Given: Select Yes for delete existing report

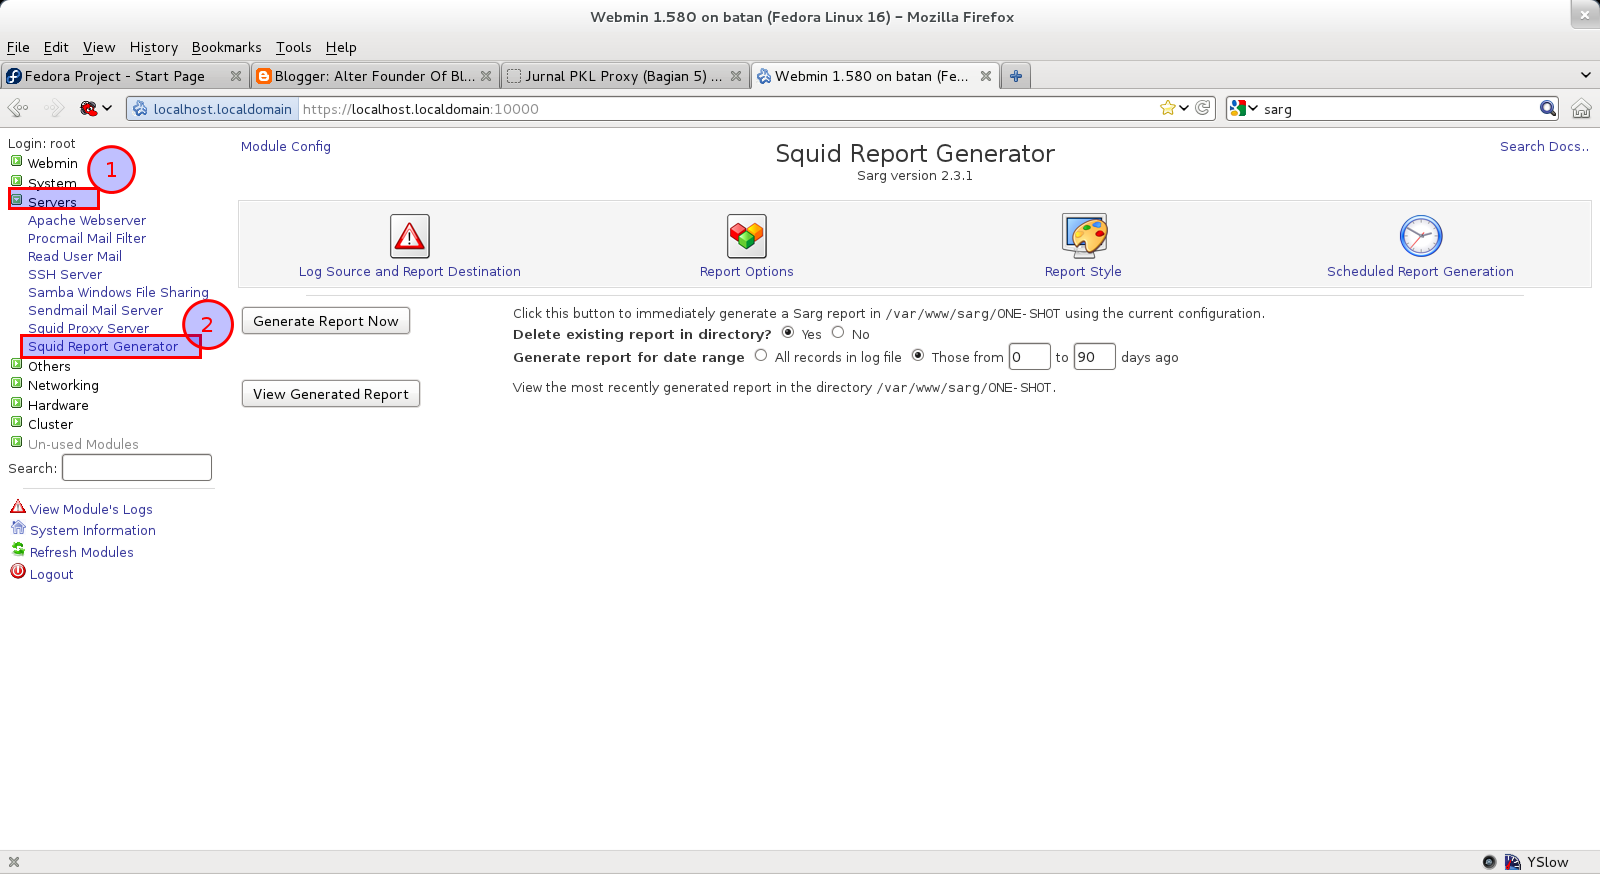Looking at the screenshot, I should pos(788,332).
